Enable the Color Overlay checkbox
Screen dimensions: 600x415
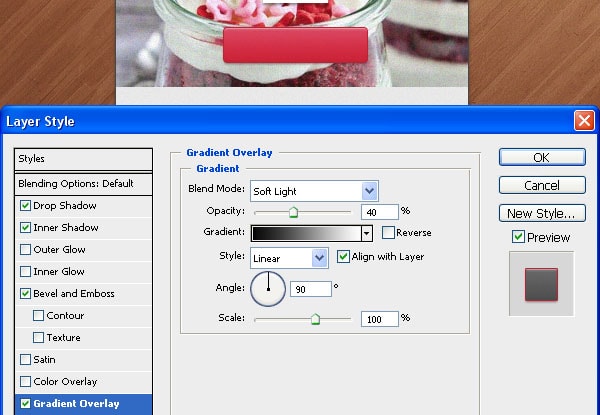pos(25,381)
